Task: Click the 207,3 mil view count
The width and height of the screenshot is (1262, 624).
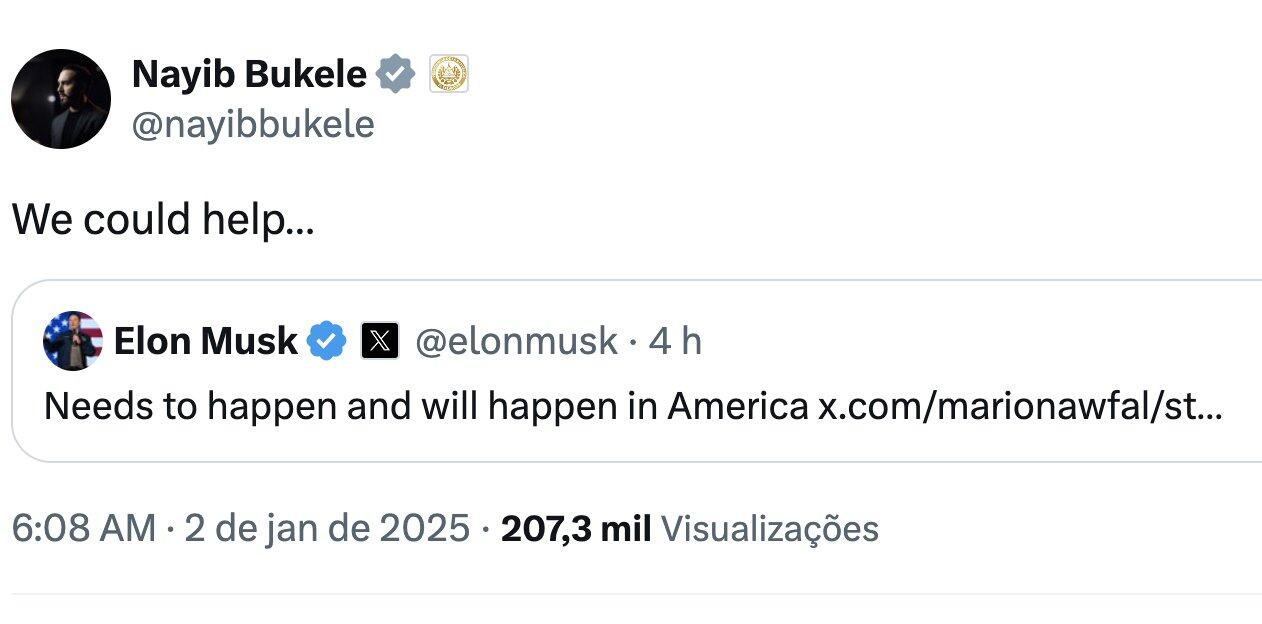Action: (x=576, y=528)
